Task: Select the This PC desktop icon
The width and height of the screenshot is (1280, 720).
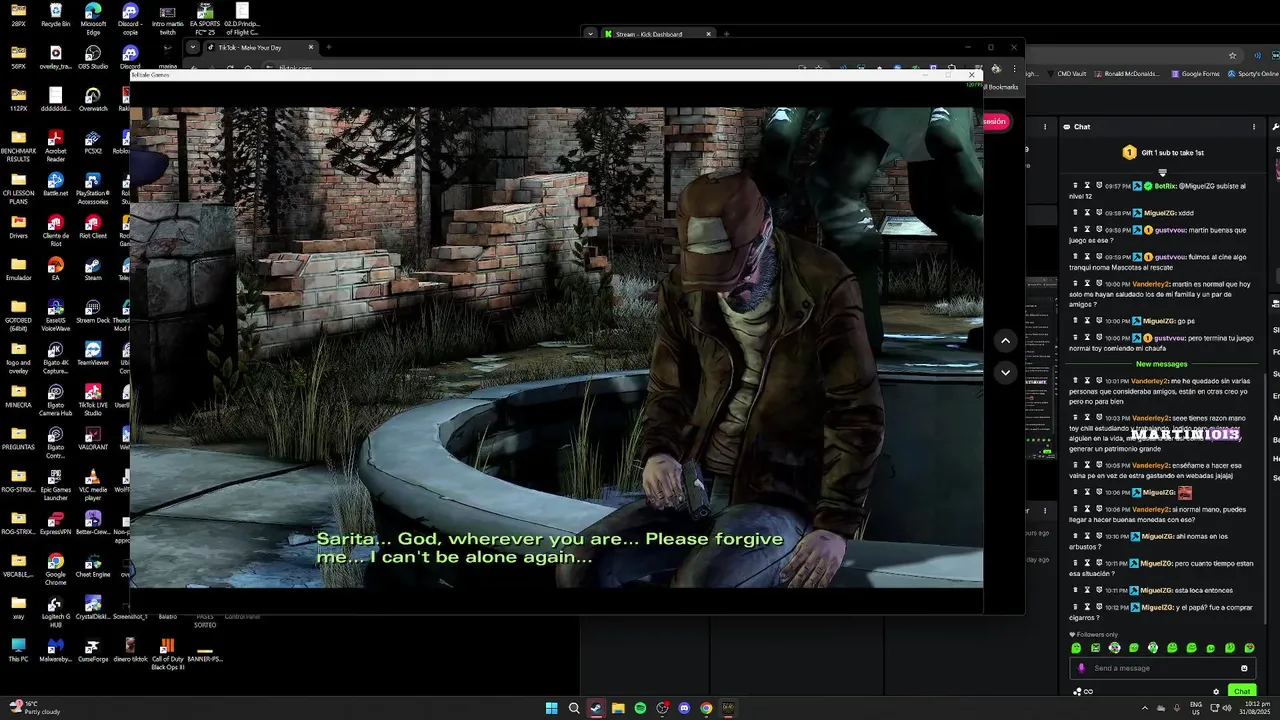Action: point(18,650)
